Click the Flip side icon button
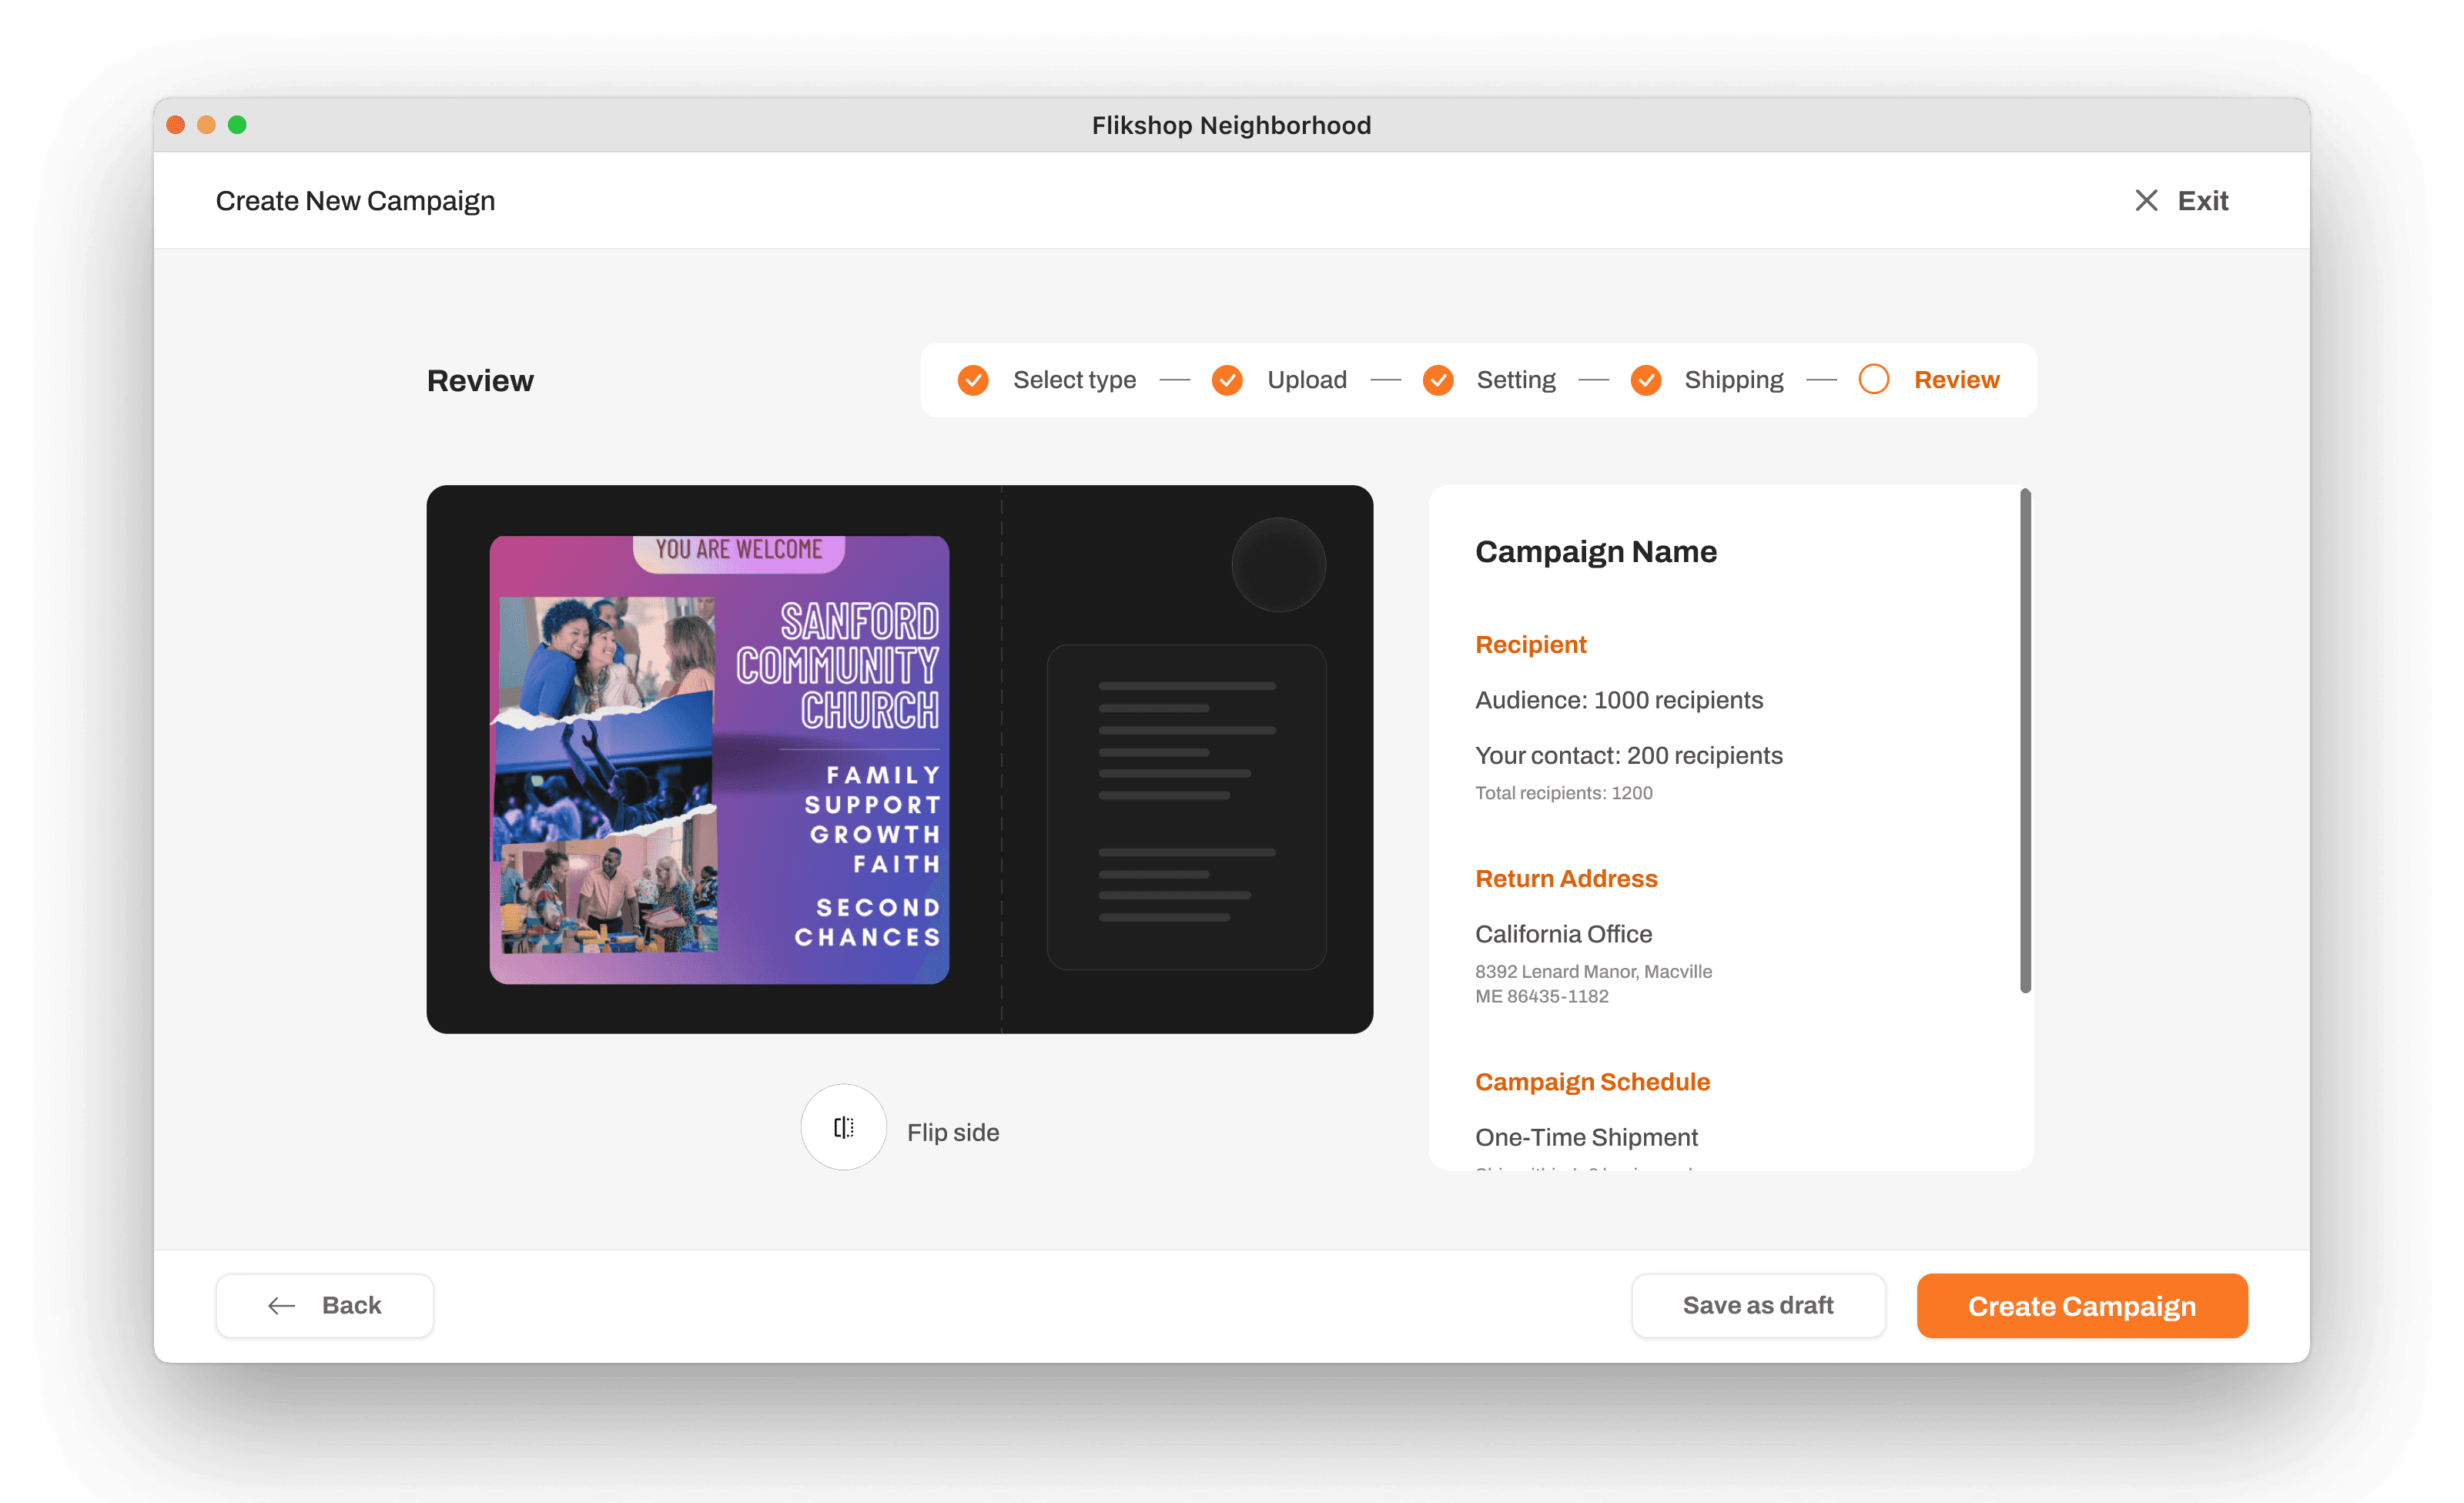 843,1128
